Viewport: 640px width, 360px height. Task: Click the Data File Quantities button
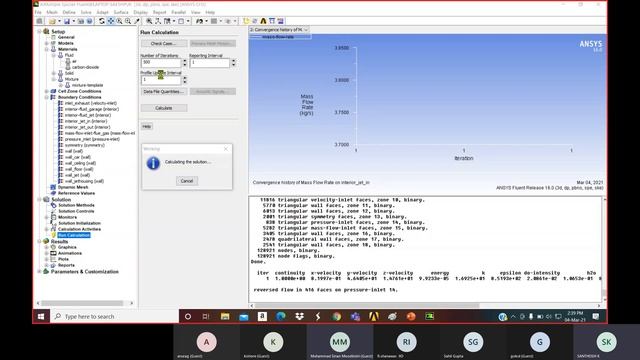click(x=164, y=91)
